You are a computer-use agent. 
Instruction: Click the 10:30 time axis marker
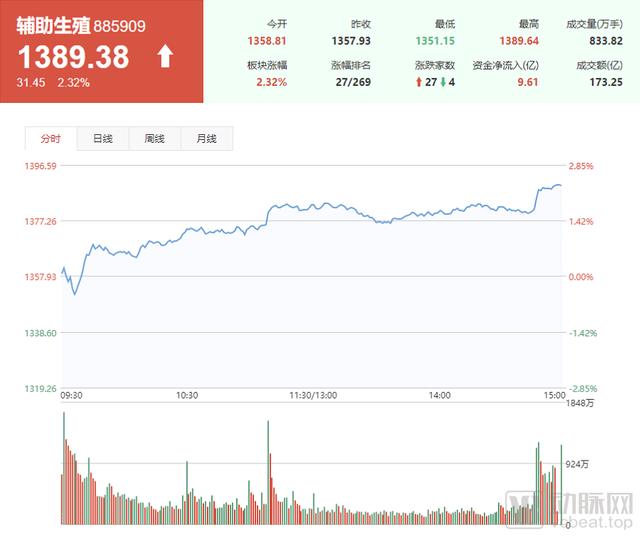pos(187,395)
